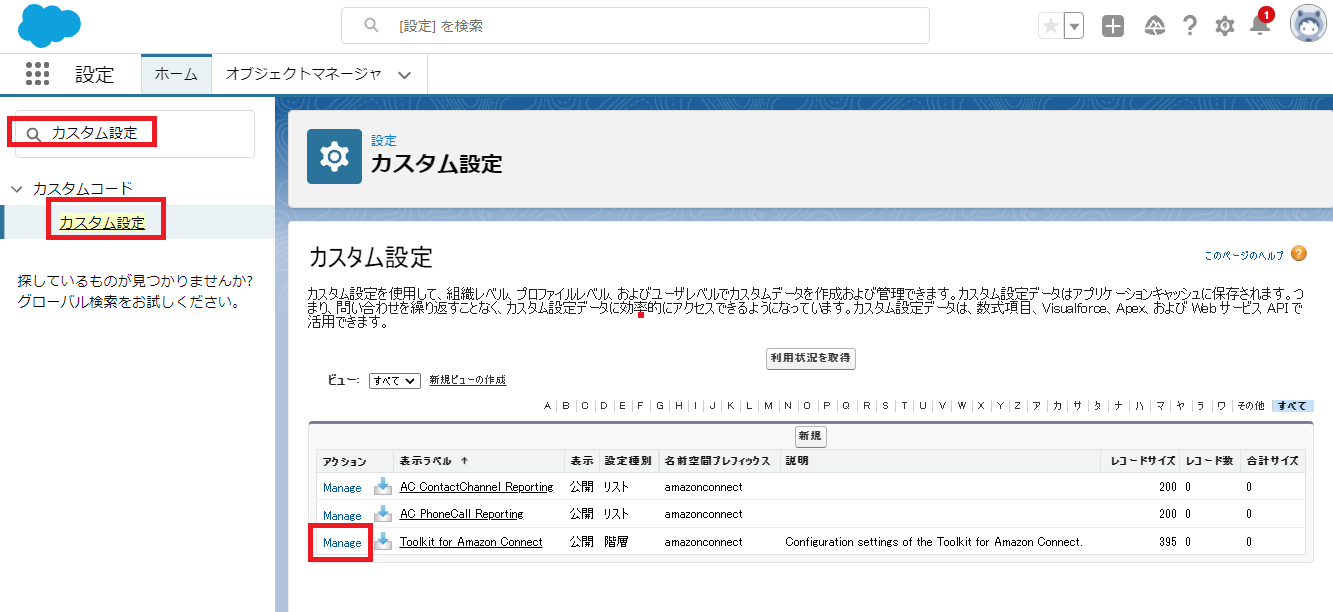
Task: Open the favorites list dropdown arrow
Action: coord(1074,27)
